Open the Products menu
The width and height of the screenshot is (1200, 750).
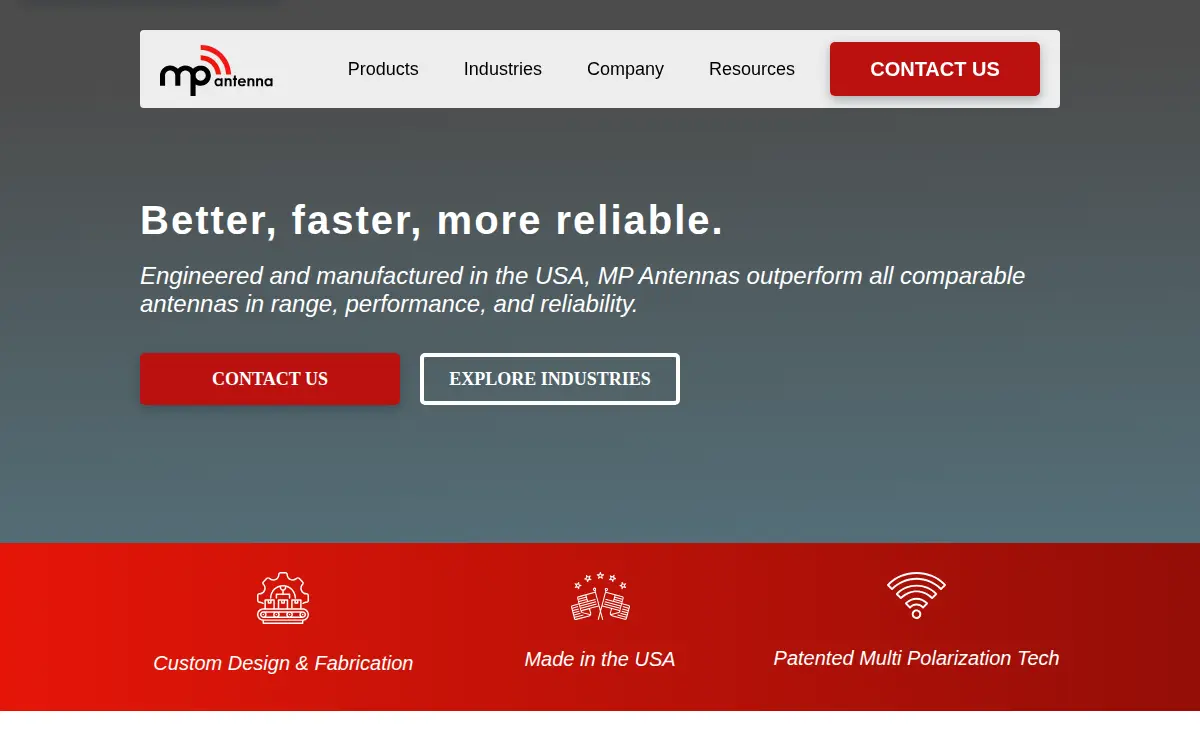(x=383, y=69)
